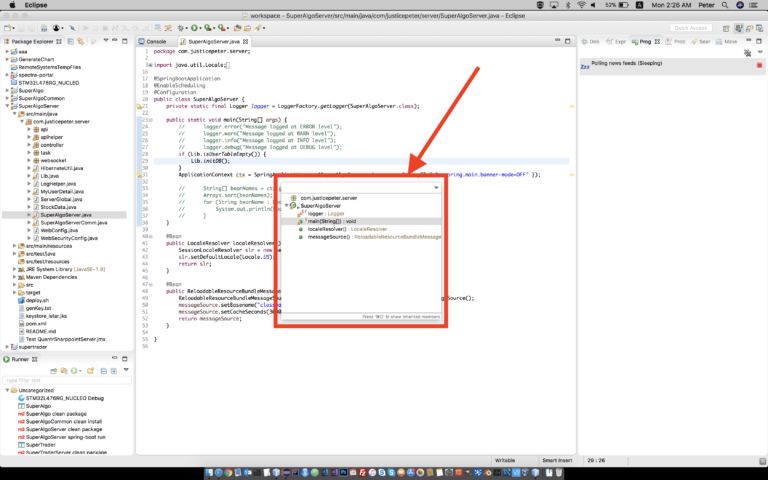Select pom.xml in the project tree
Screen dimensions: 768x480
[36, 324]
